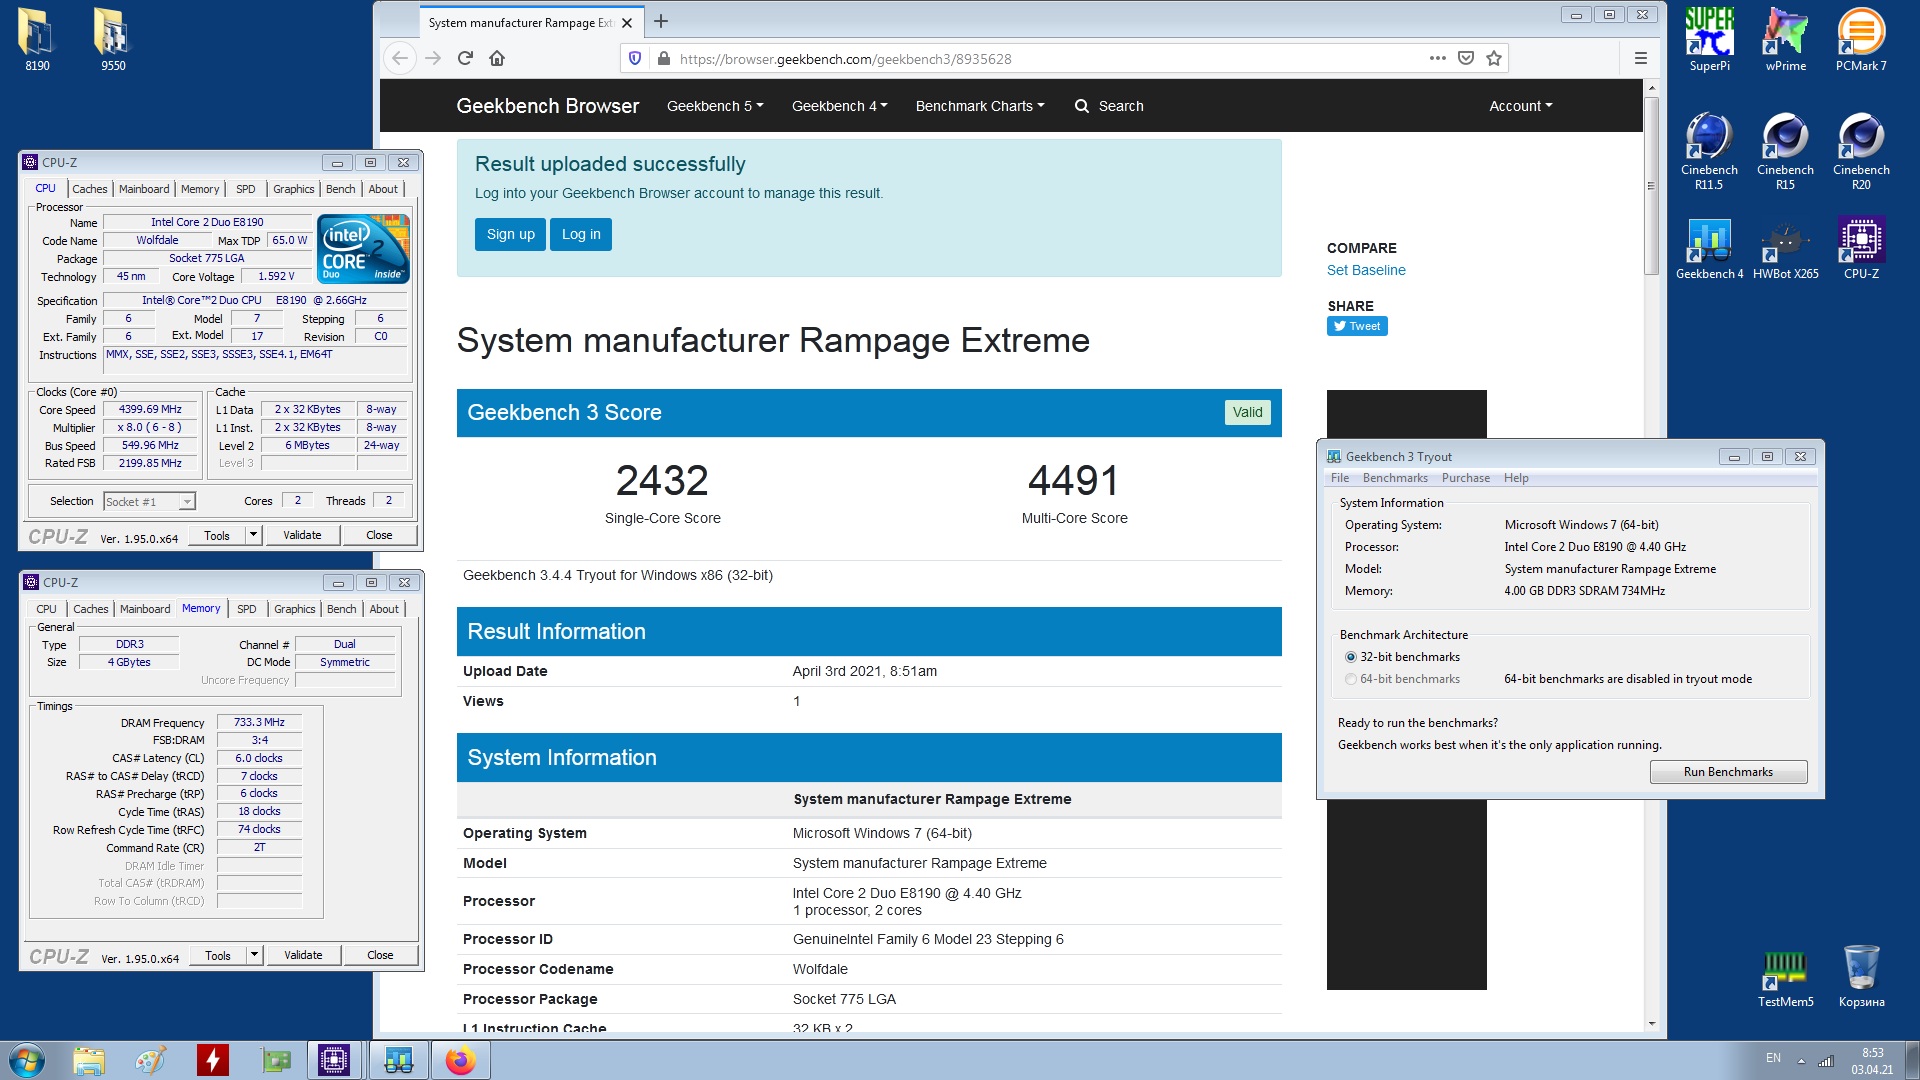This screenshot has height=1080, width=1920.
Task: Save page to Pocket icon
Action: tap(1466, 58)
